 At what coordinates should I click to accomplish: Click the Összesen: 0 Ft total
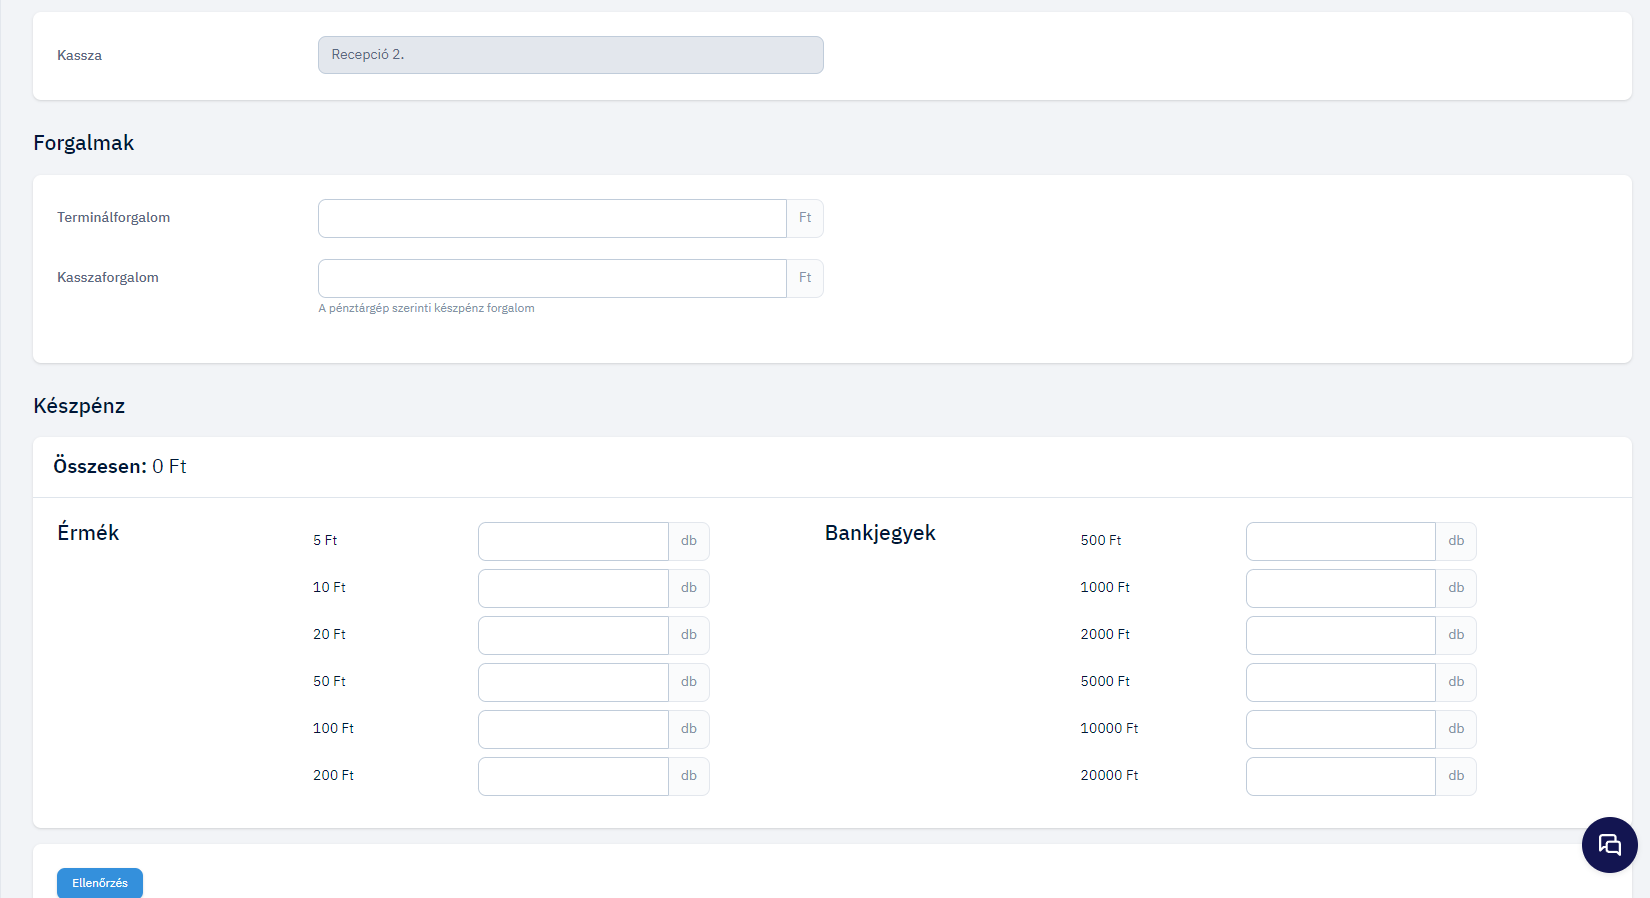pos(120,466)
